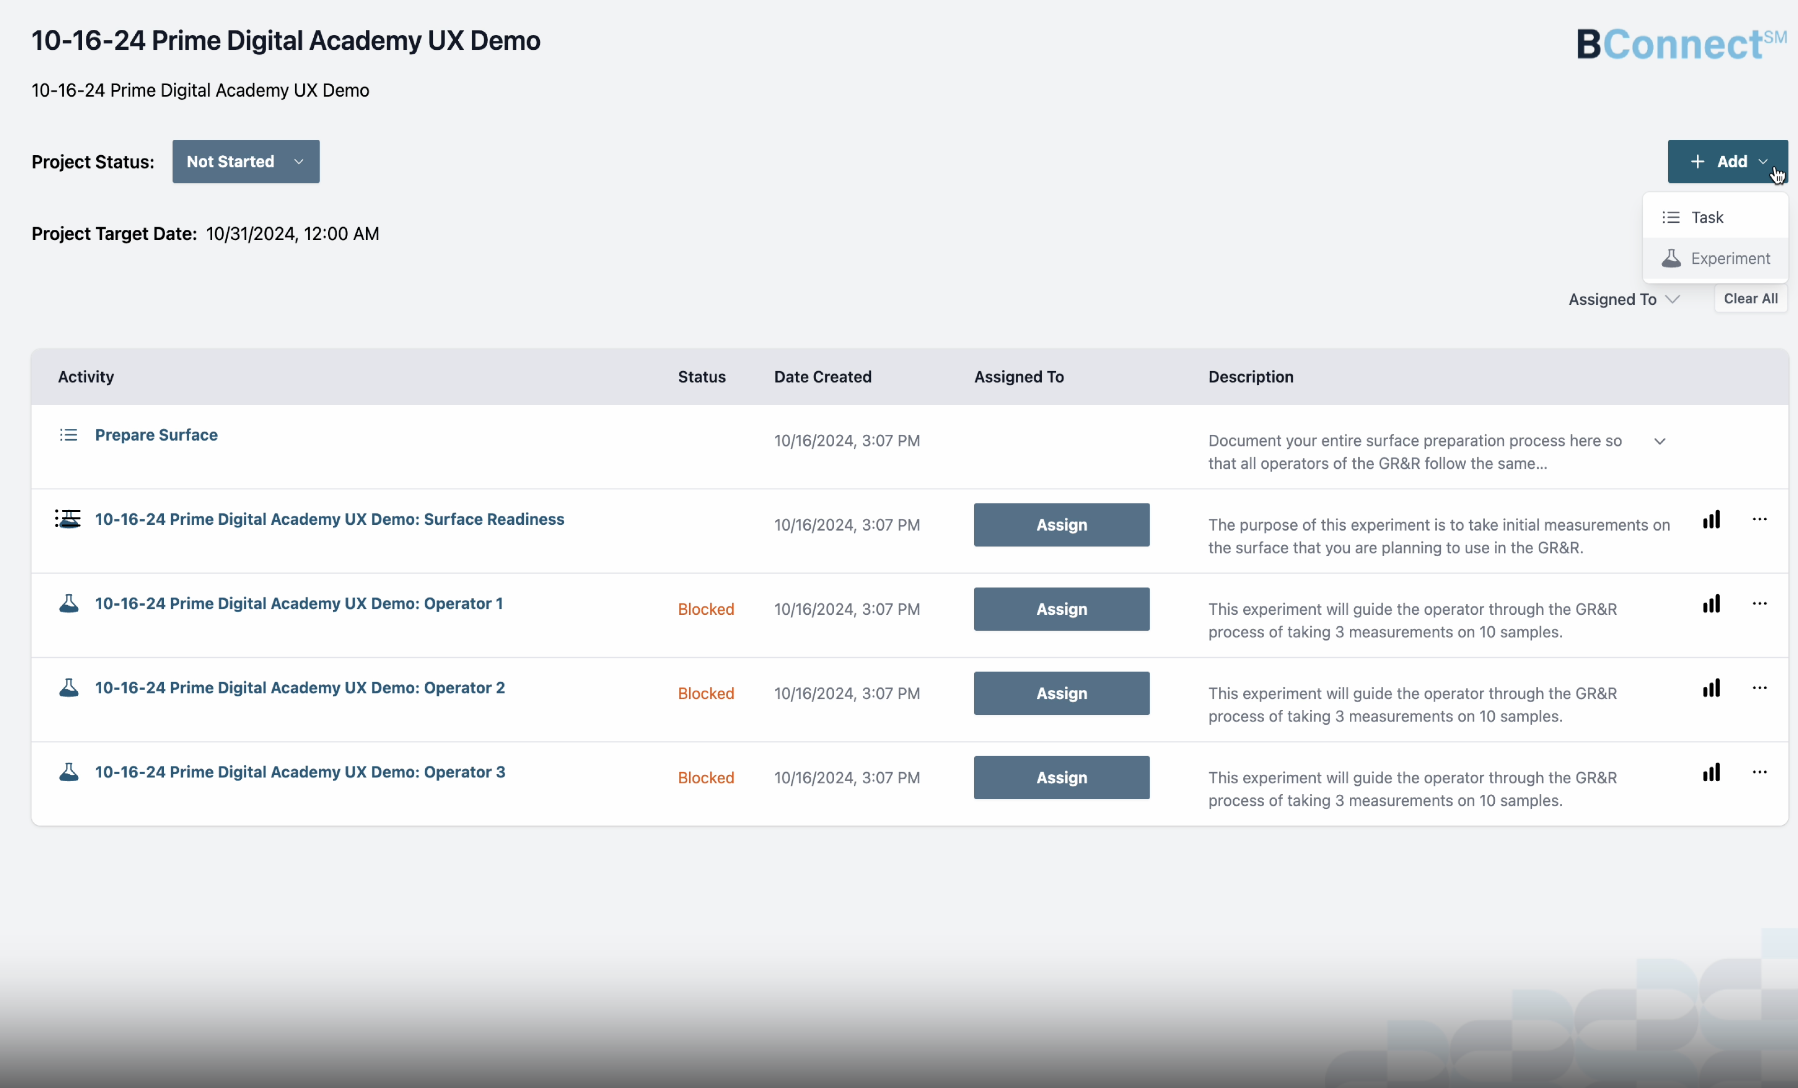This screenshot has height=1088, width=1798.
Task: Click the list icon beside Prepare Surface
Action: (x=68, y=435)
